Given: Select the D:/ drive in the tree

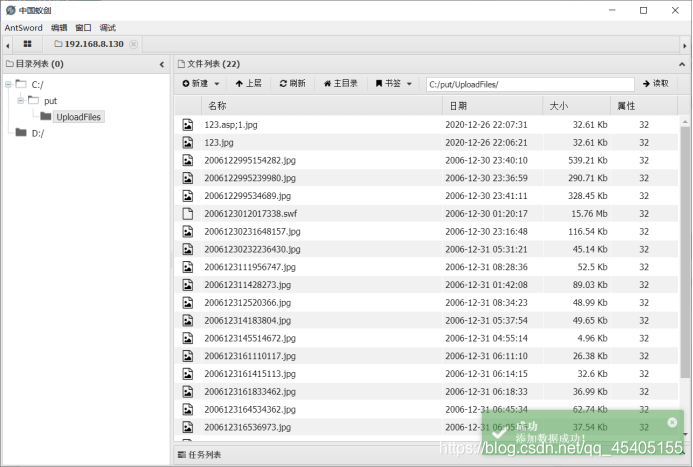Looking at the screenshot, I should [x=38, y=133].
